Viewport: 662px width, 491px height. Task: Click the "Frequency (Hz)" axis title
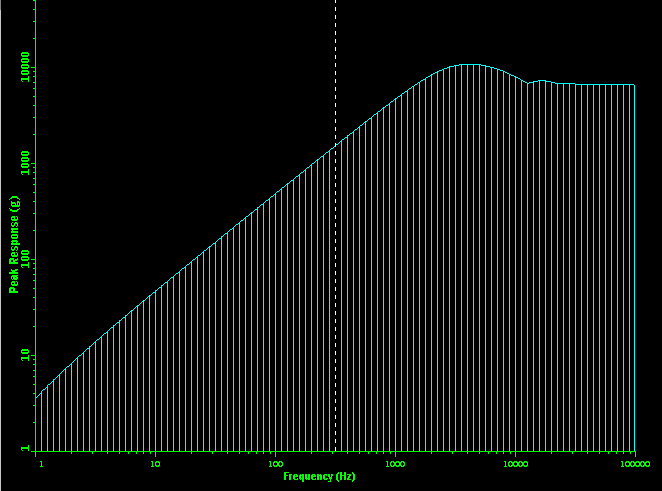[319, 477]
